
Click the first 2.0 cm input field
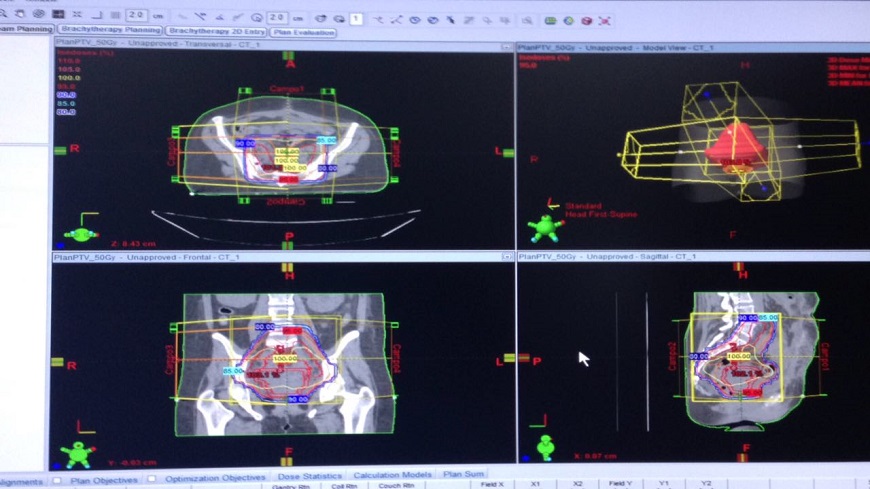(x=136, y=15)
